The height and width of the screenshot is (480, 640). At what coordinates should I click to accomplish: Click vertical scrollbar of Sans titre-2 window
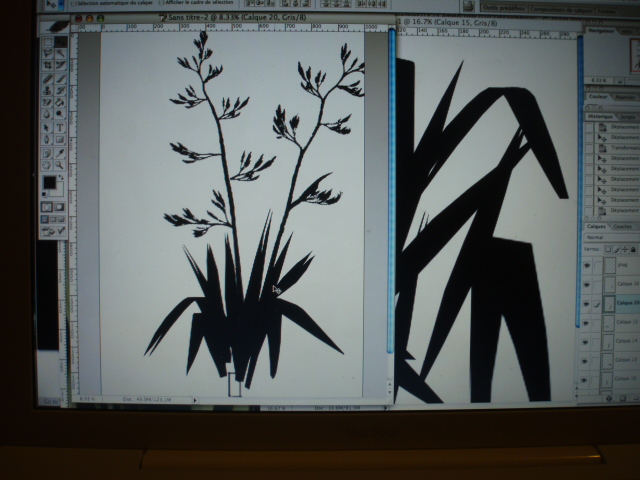391,190
